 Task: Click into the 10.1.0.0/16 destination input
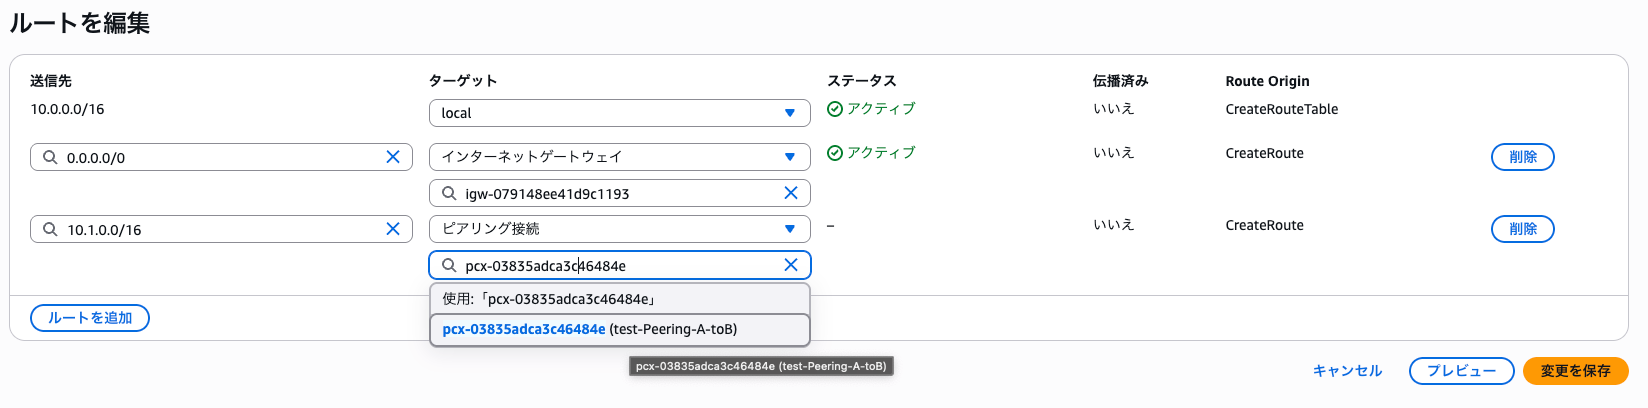click(x=220, y=229)
